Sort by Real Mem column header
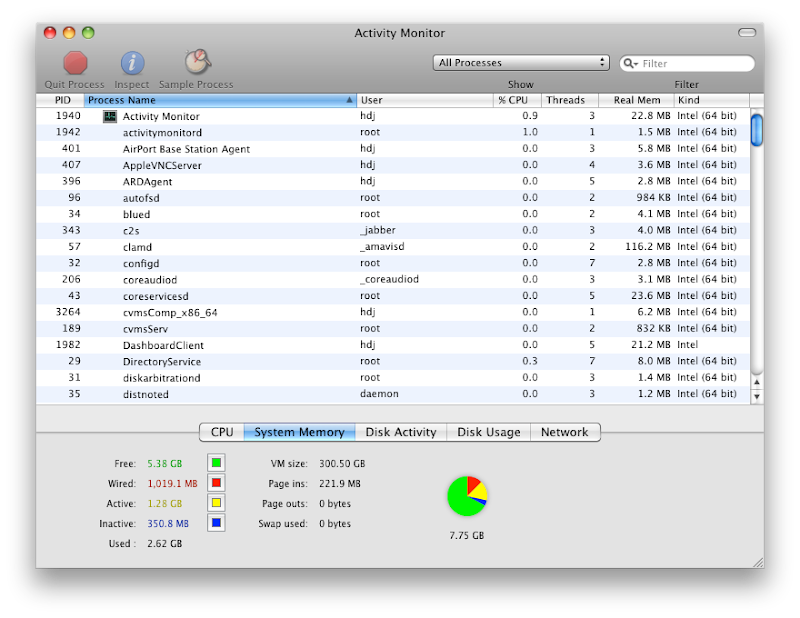The width and height of the screenshot is (800, 618). [636, 100]
